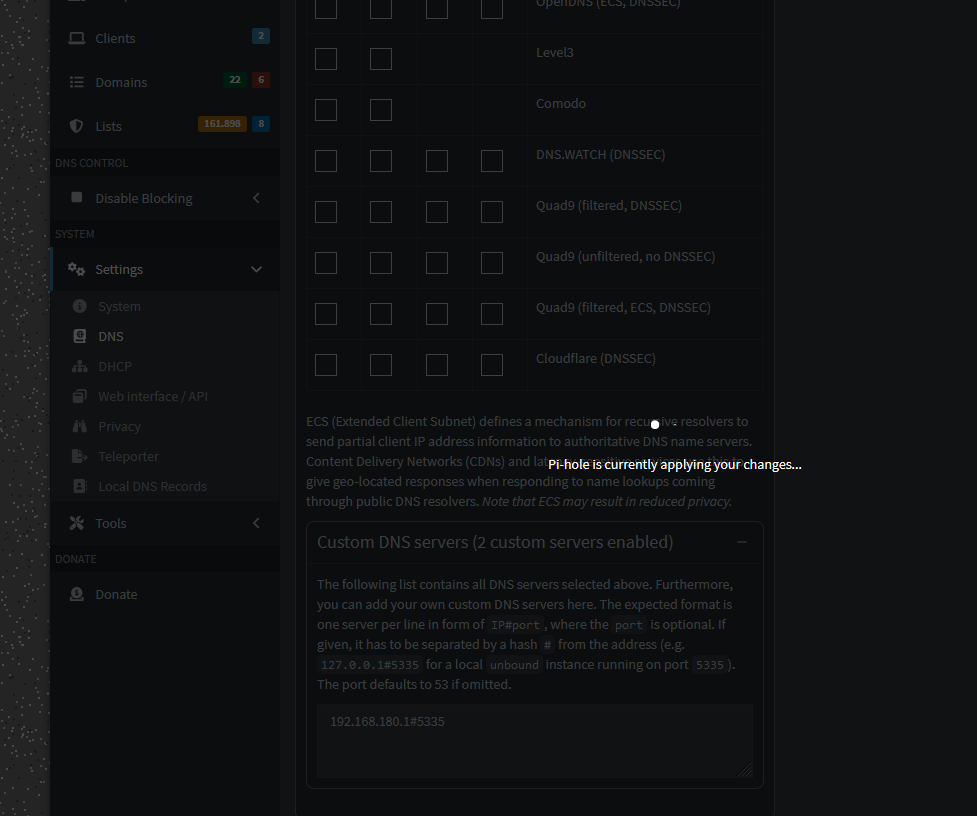Open Privacy via the binoculars icon
The image size is (977, 816).
coord(80,426)
